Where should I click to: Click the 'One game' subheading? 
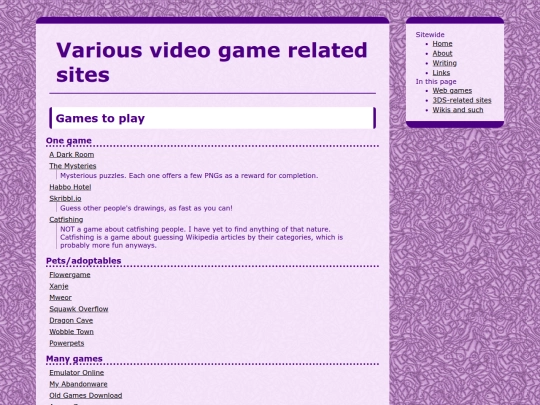pos(69,141)
